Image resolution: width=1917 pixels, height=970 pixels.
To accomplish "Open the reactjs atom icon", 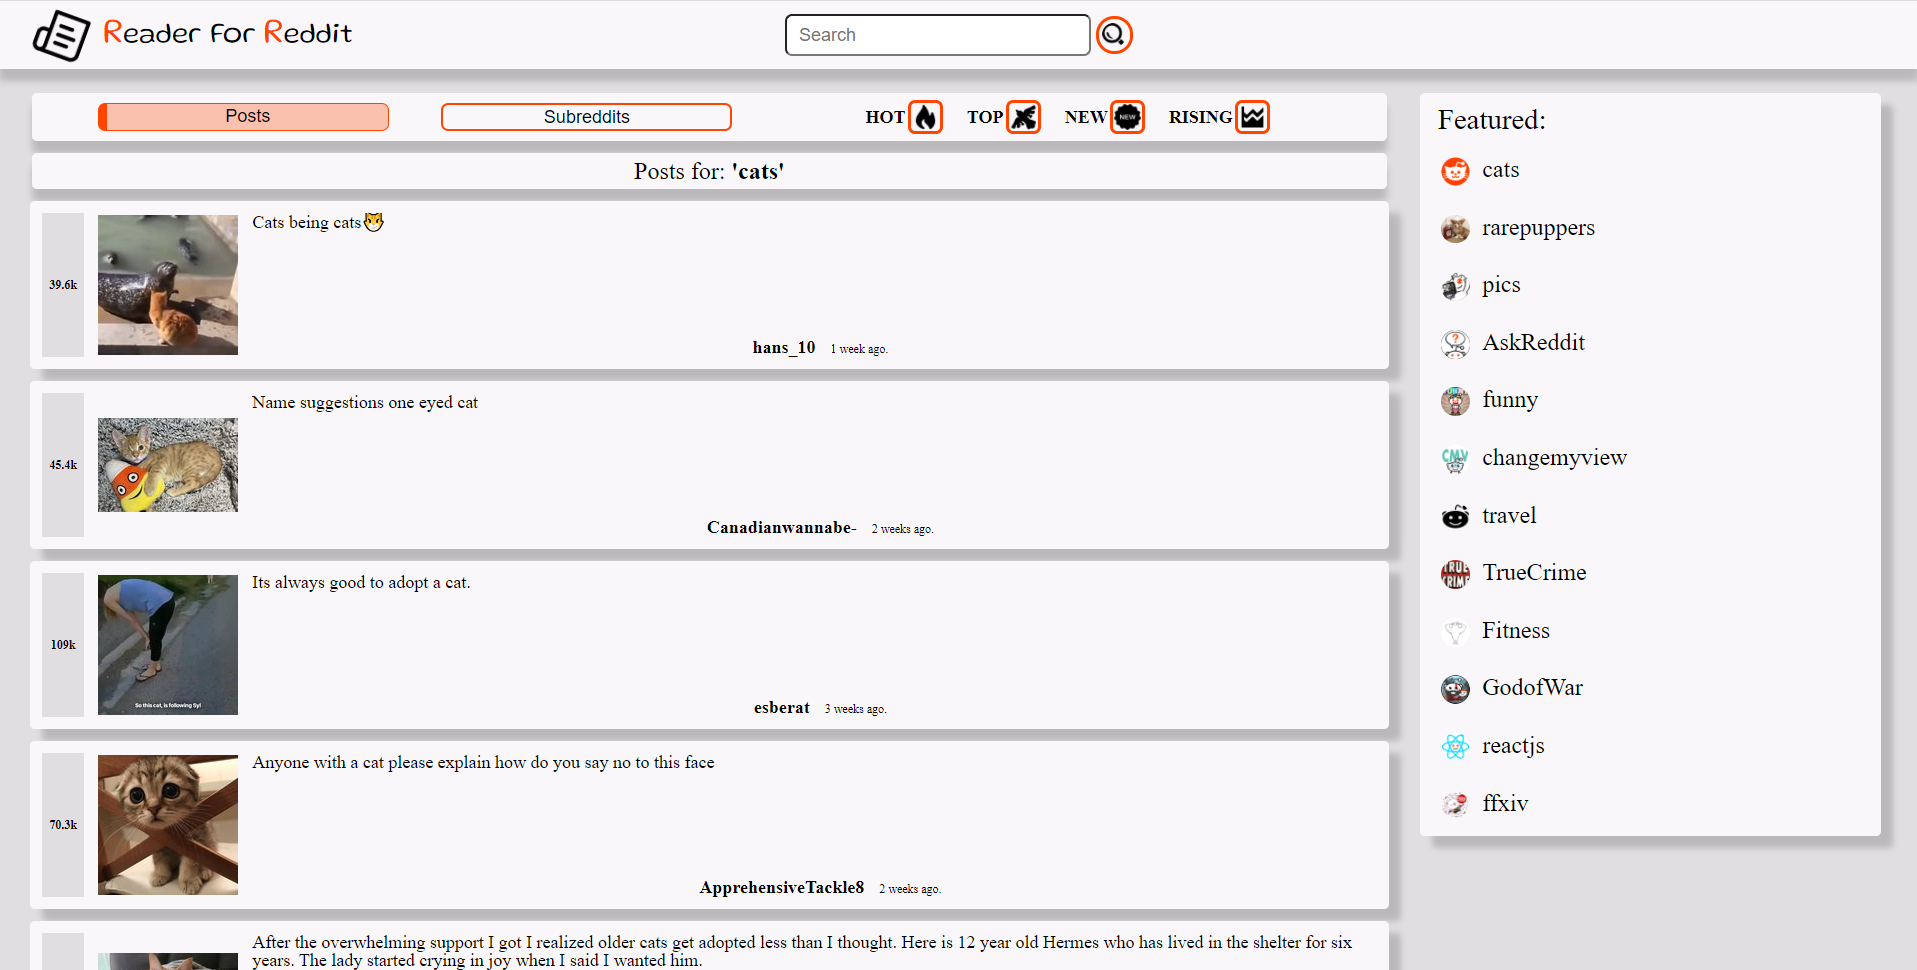I will (1455, 747).
